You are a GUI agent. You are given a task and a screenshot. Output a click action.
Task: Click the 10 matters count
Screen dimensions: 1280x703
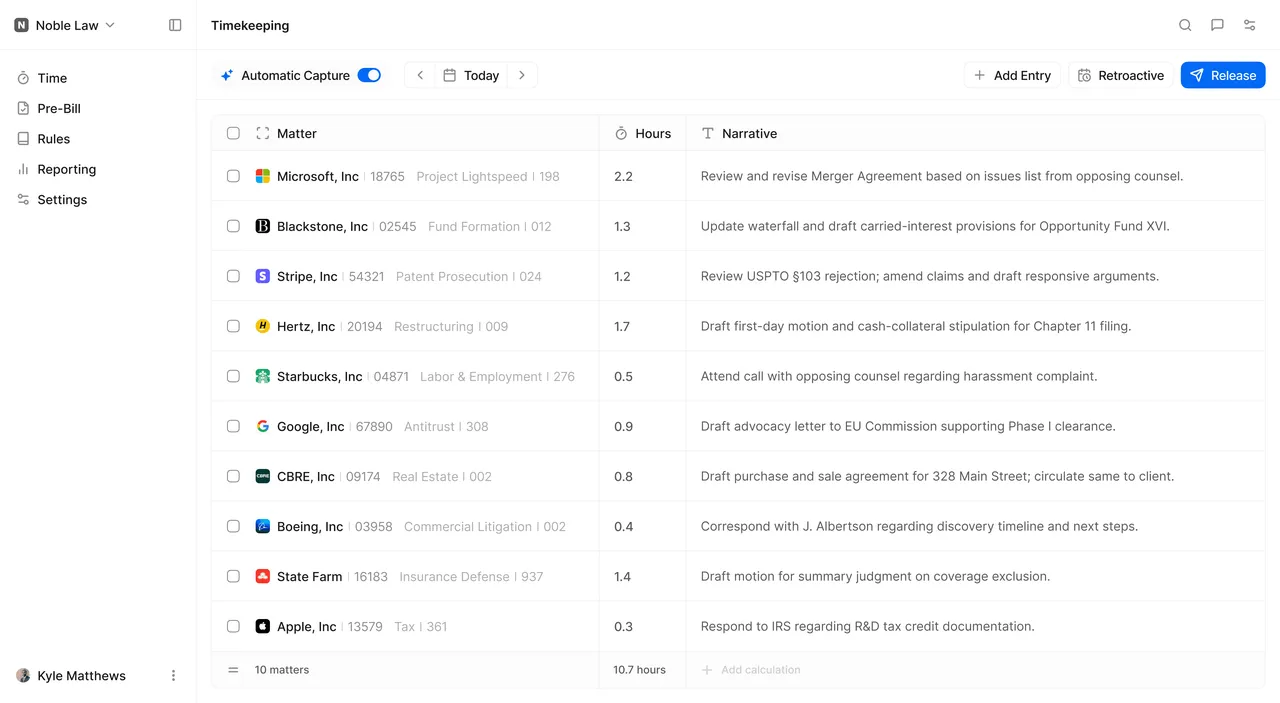[x=282, y=670]
